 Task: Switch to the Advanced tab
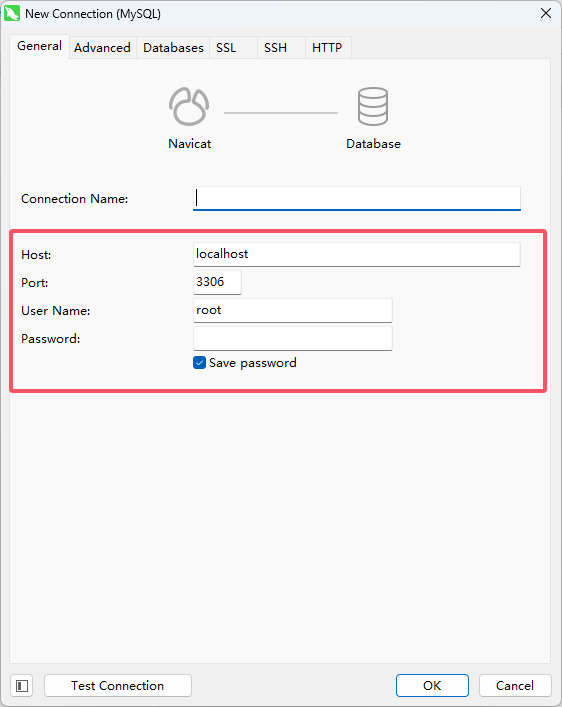(102, 47)
